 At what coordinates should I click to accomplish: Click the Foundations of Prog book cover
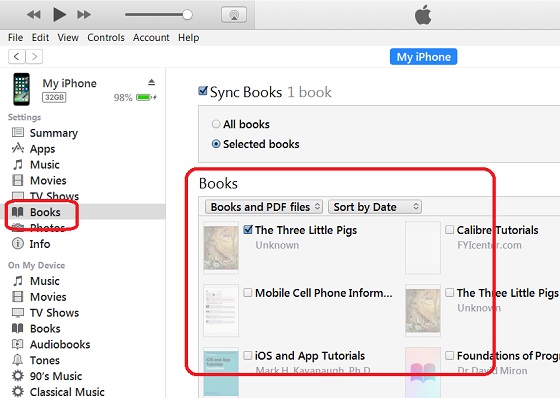click(x=423, y=373)
